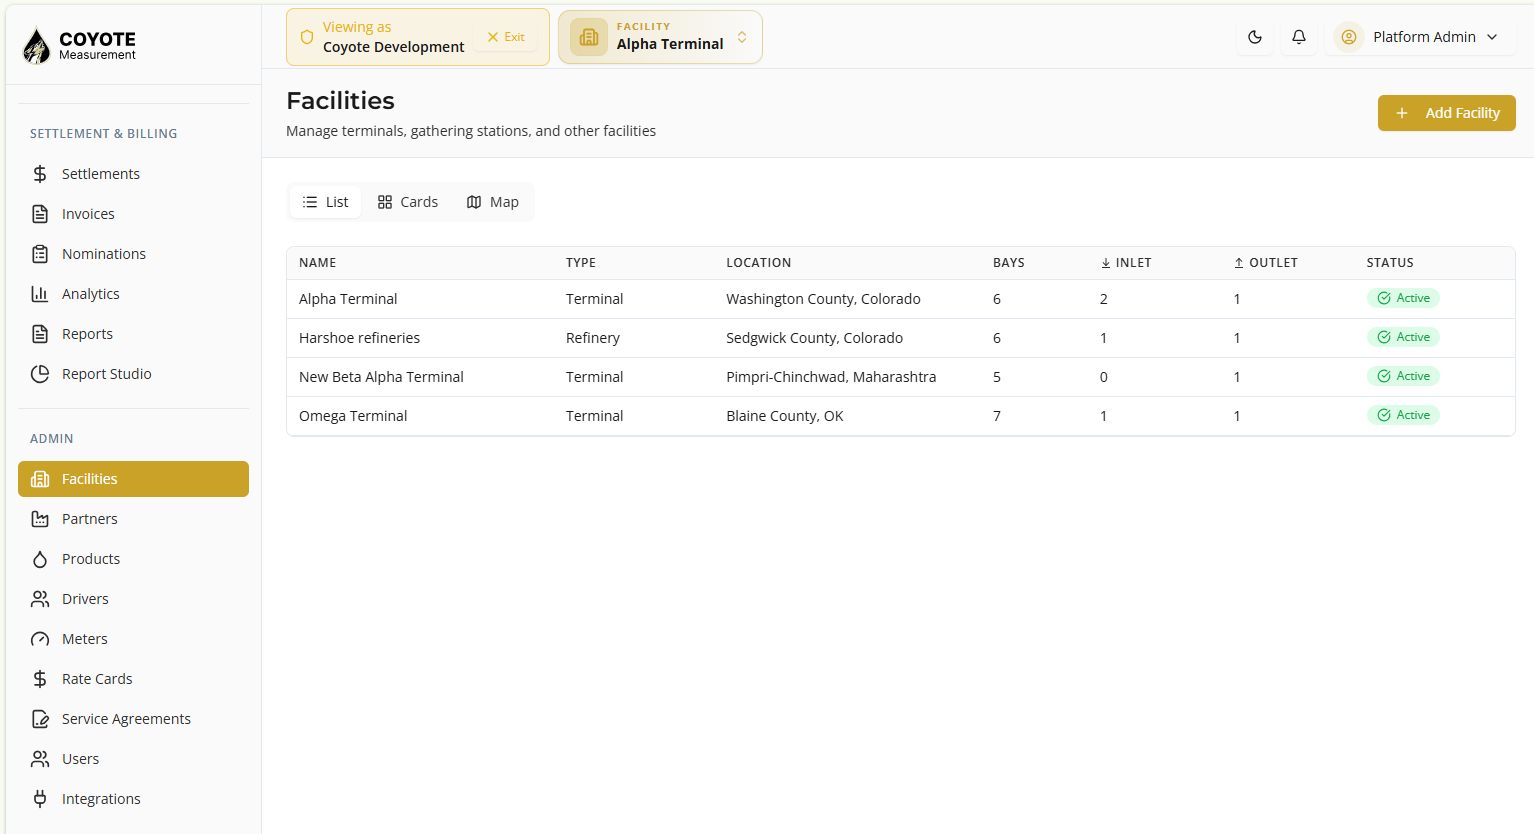Click the Refinery type cell
The width and height of the screenshot is (1534, 834).
[593, 338]
